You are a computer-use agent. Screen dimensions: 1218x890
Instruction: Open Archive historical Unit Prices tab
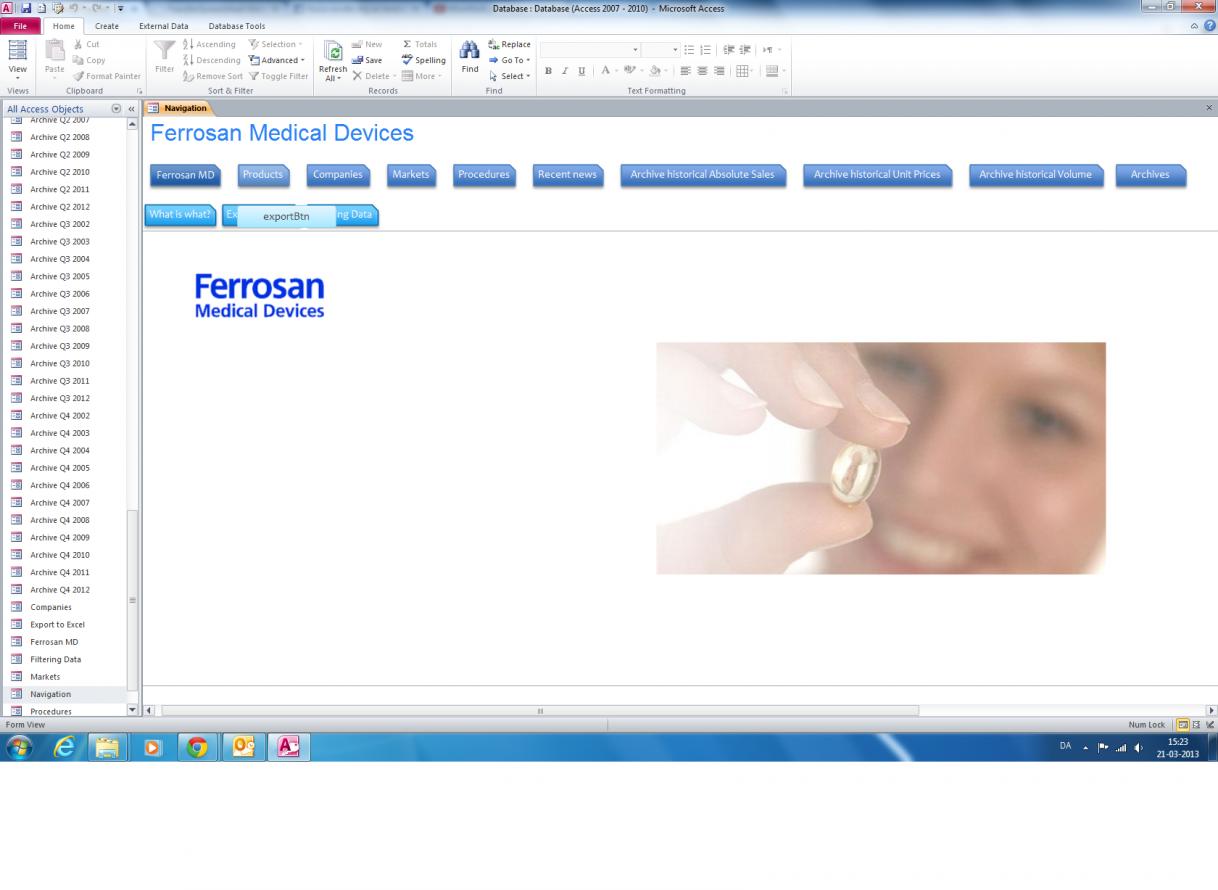point(877,175)
